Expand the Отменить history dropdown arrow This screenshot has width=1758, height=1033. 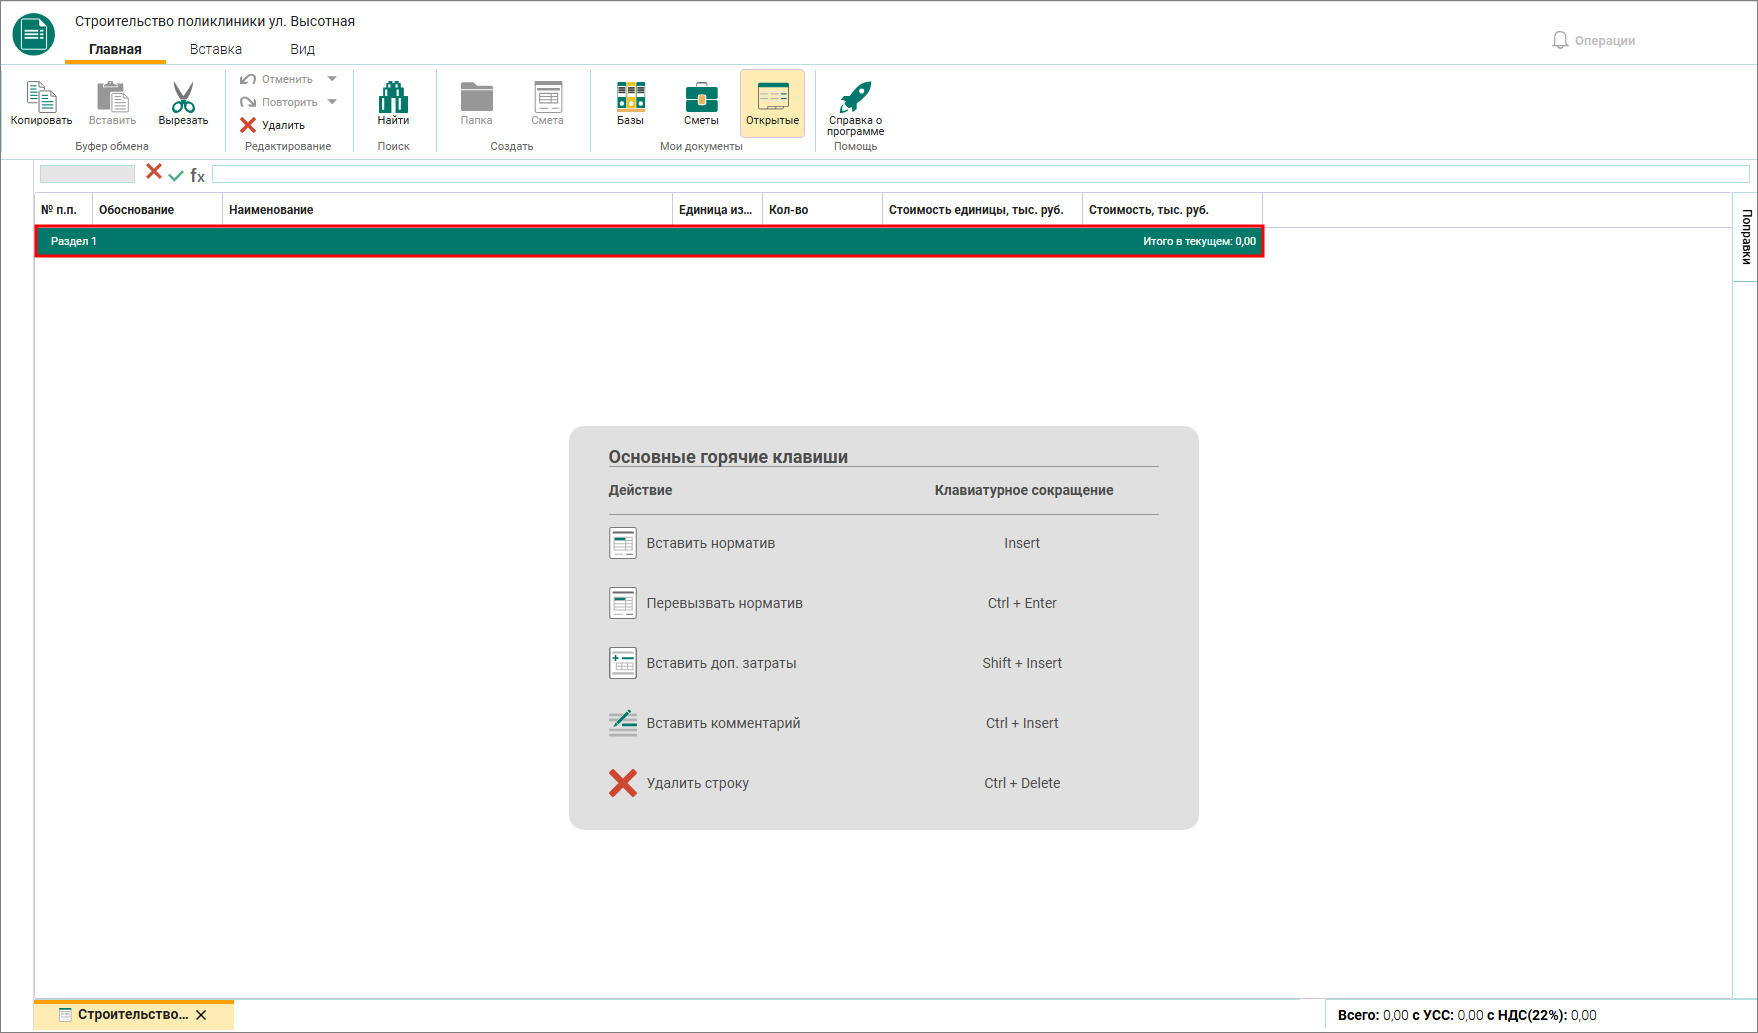332,79
